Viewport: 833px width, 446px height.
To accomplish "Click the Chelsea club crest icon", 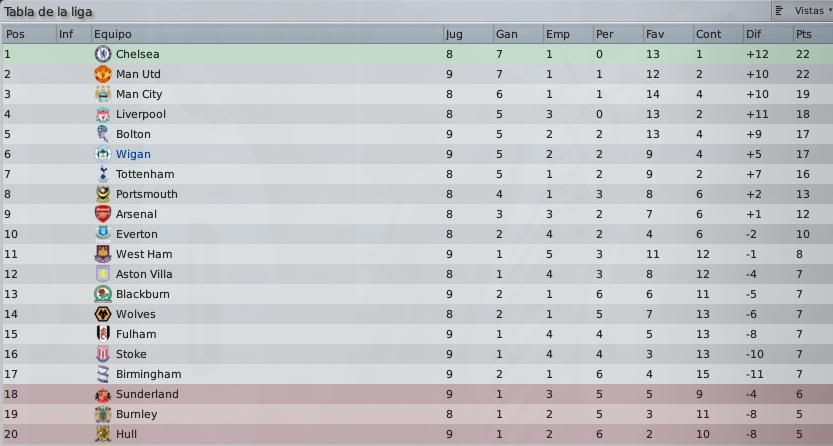I will click(x=103, y=54).
